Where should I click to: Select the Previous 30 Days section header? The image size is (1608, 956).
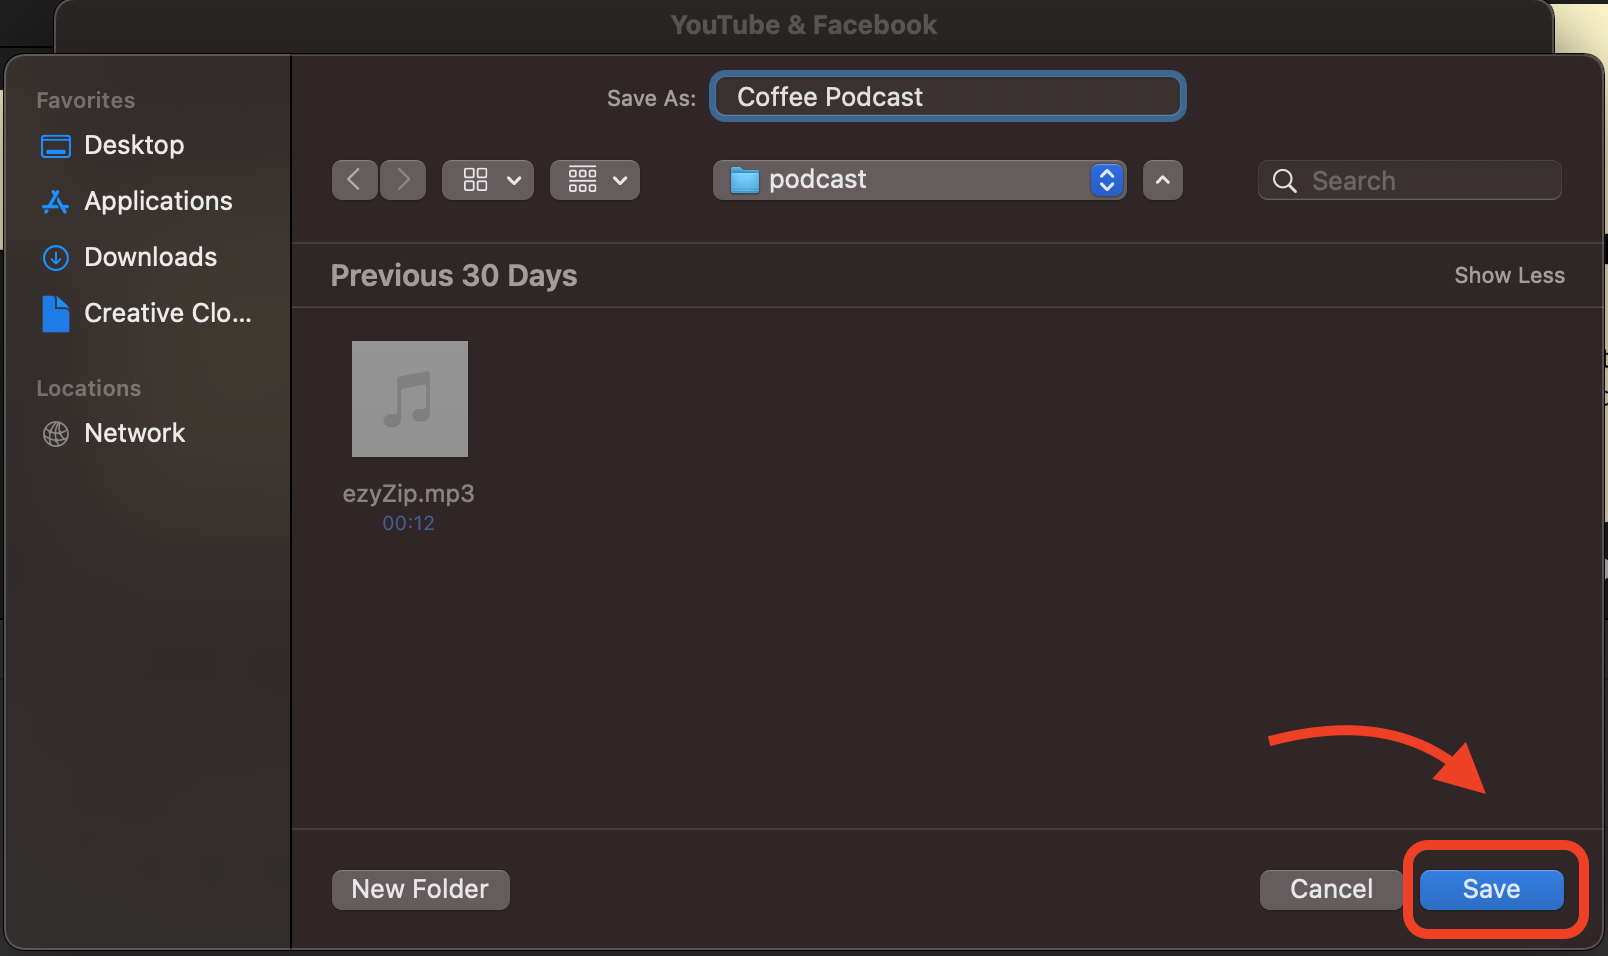pos(453,275)
